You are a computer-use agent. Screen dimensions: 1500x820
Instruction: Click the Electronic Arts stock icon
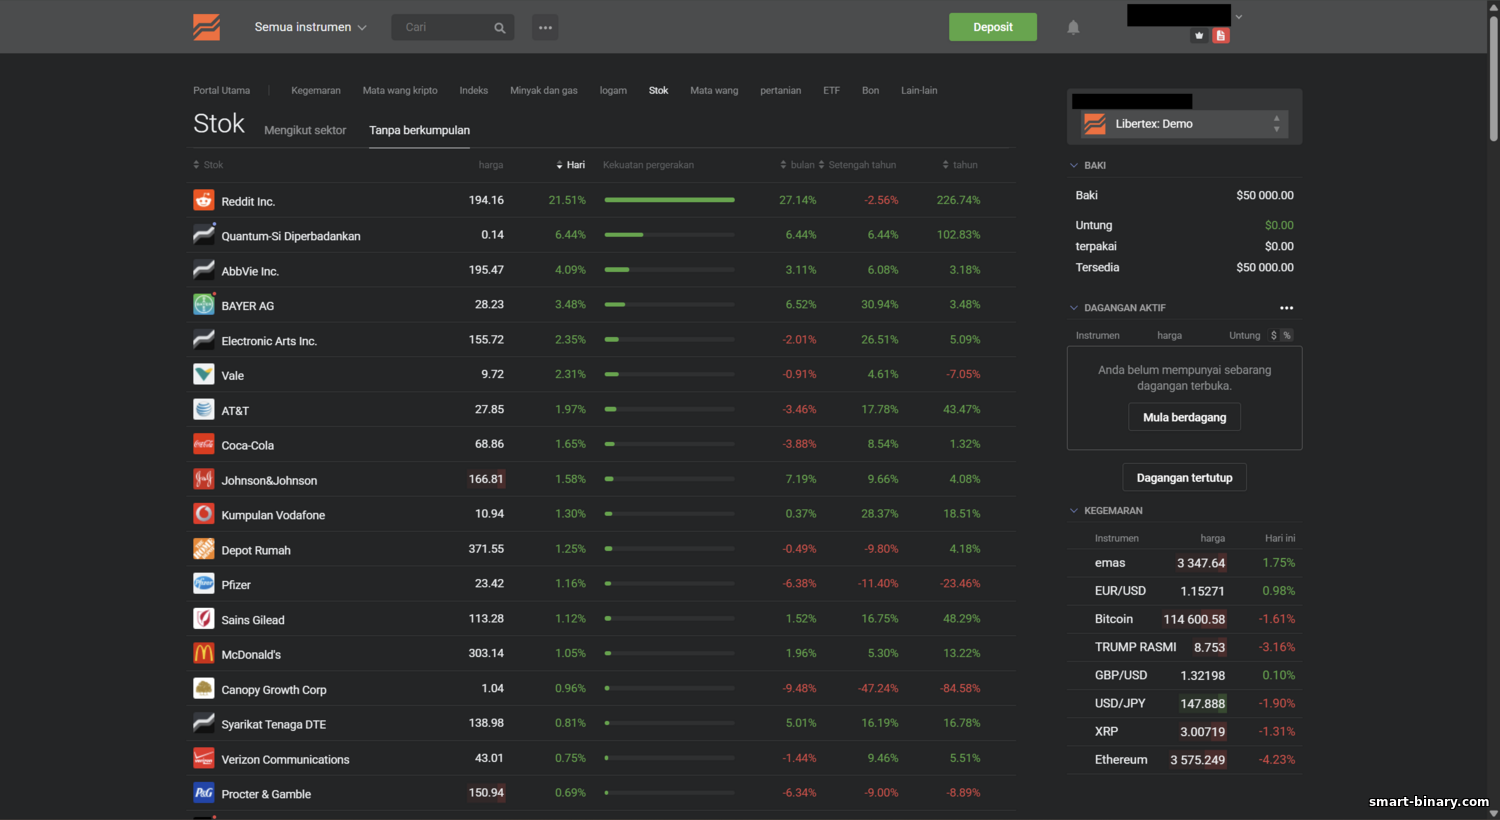coord(204,339)
